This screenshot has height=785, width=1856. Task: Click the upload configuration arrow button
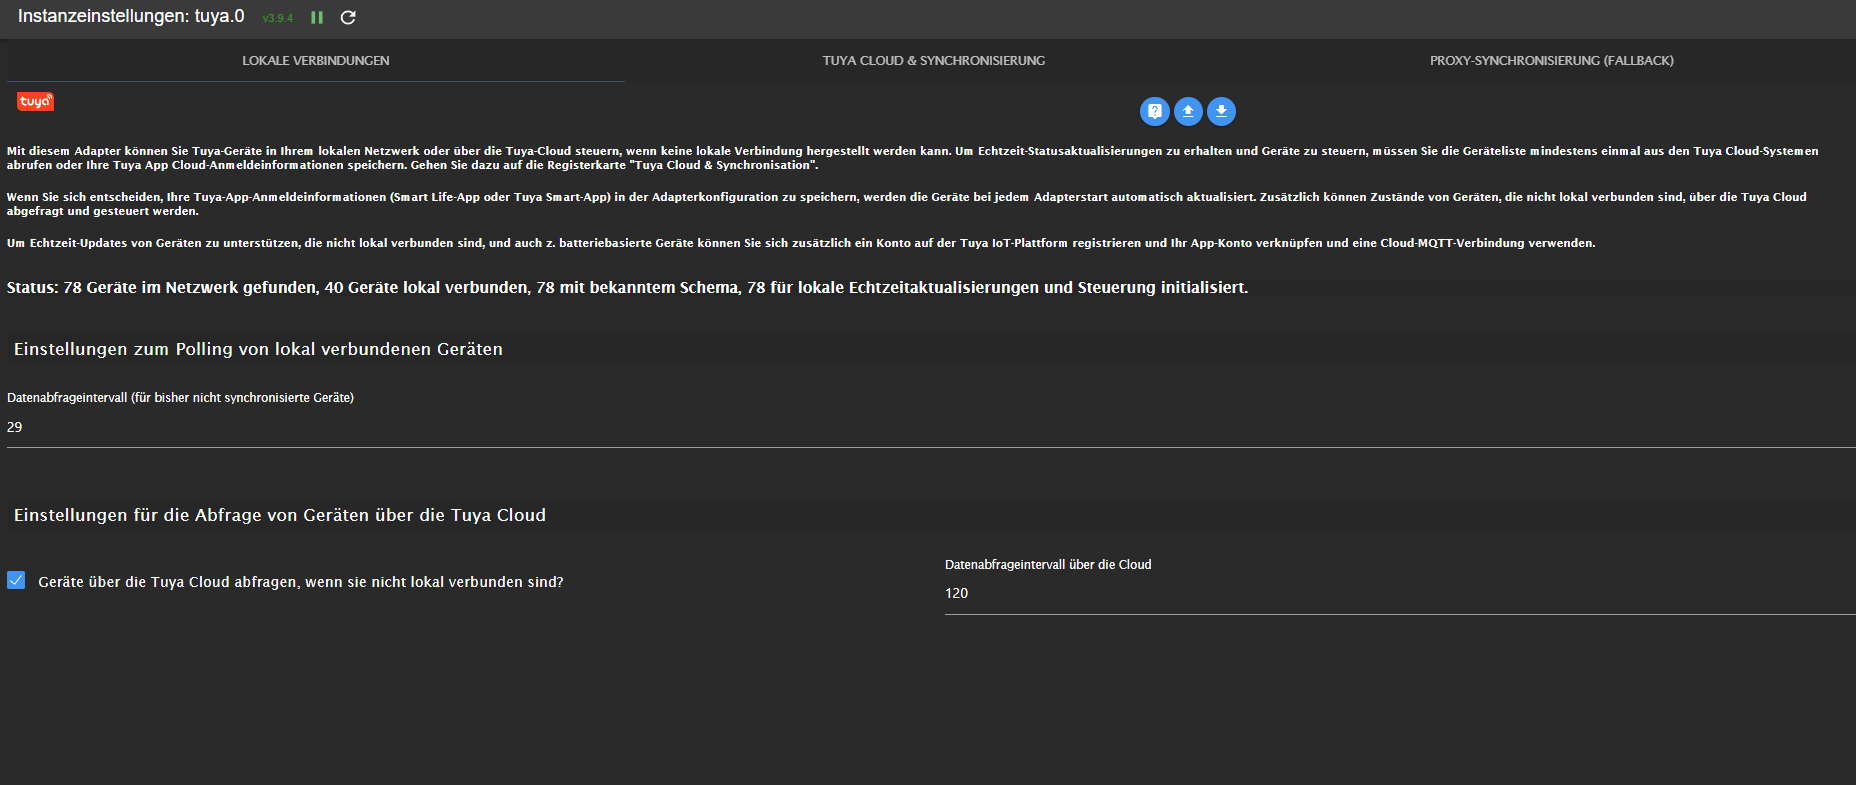1188,111
